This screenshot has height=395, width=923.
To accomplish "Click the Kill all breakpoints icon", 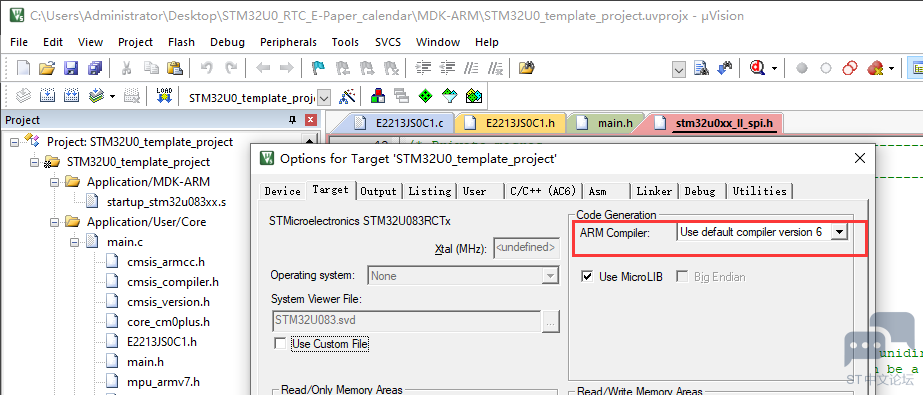I will (x=874, y=68).
